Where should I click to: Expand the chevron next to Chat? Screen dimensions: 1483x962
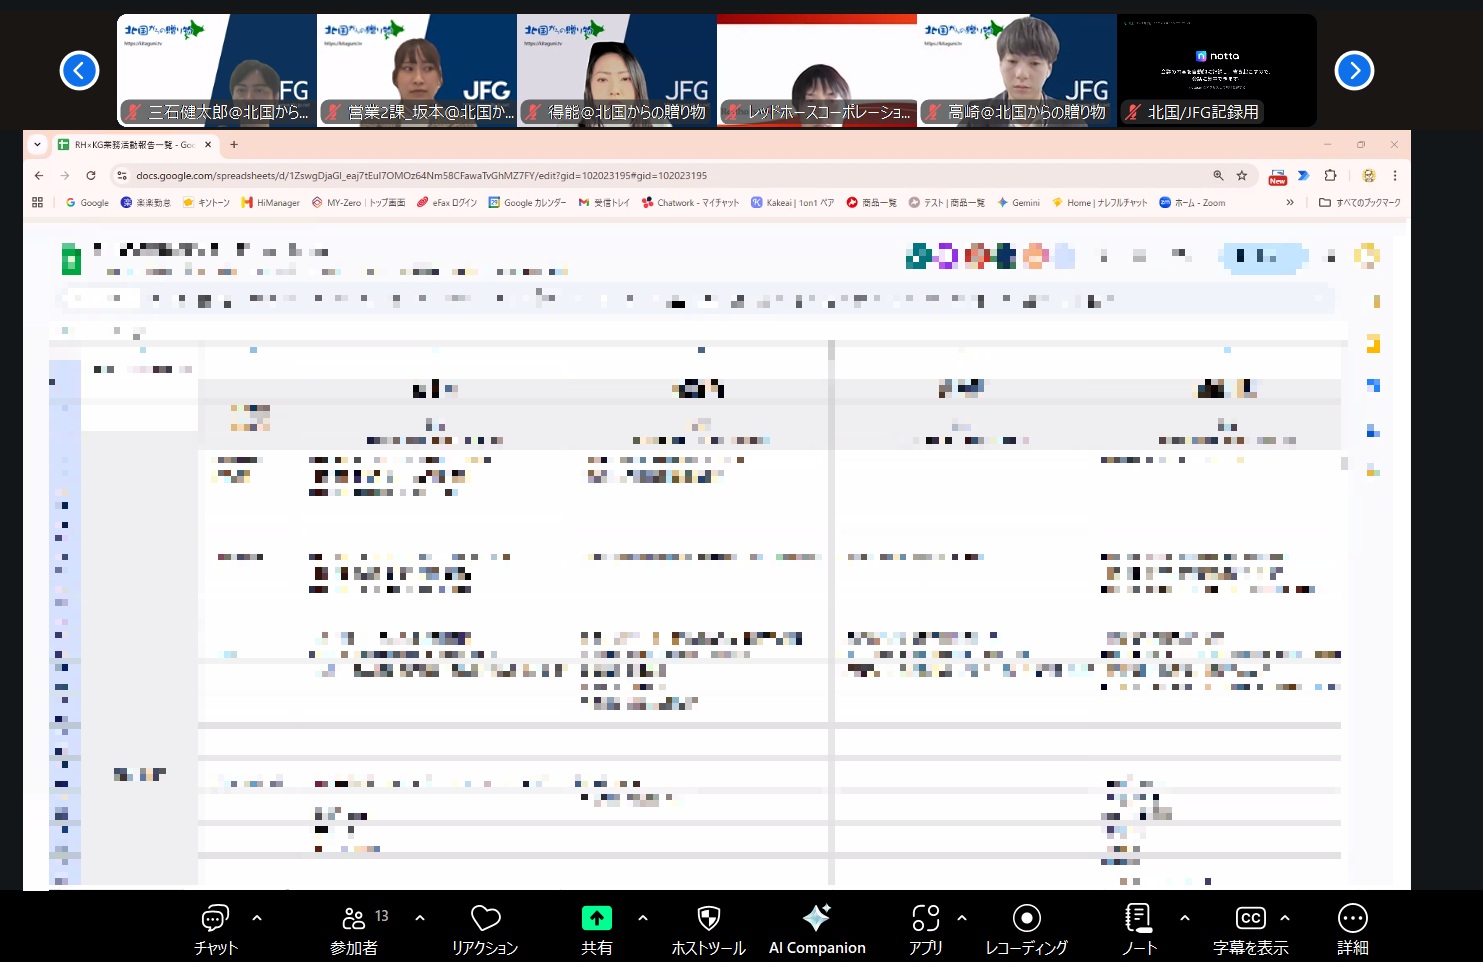pyautogui.click(x=257, y=917)
